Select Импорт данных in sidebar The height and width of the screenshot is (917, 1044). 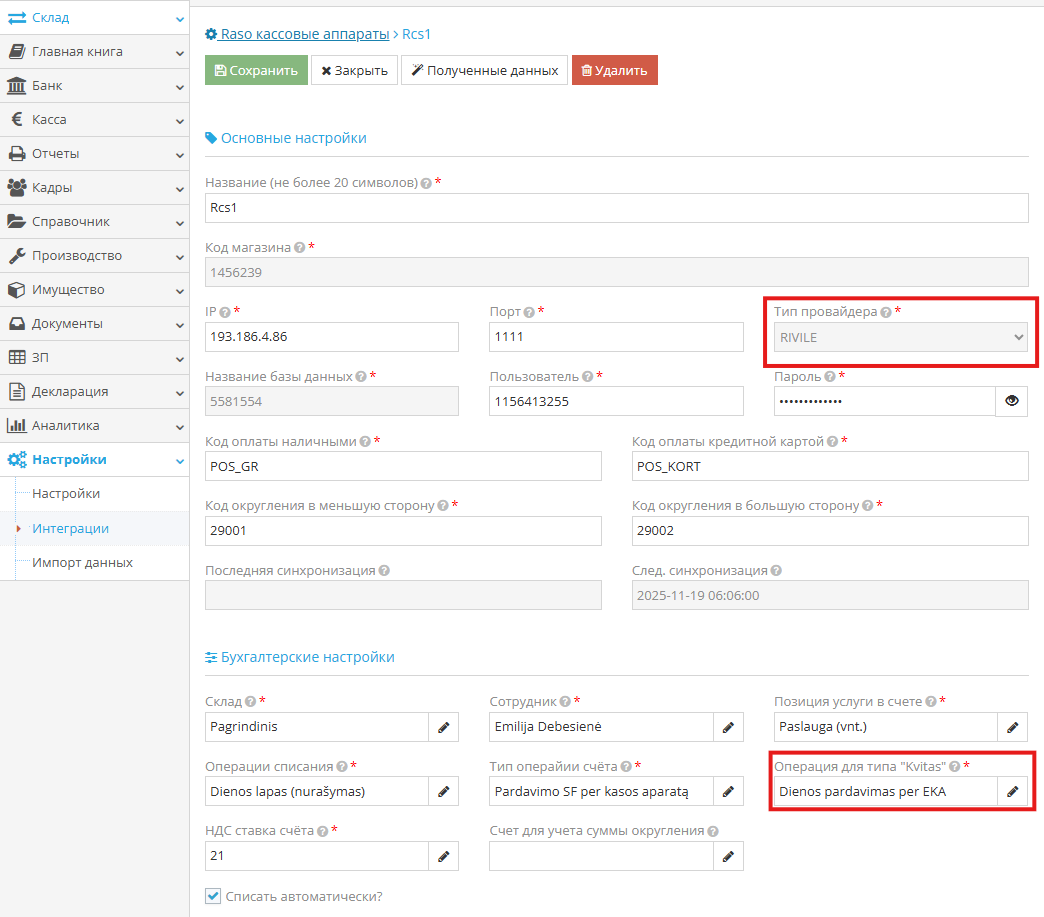pos(82,562)
